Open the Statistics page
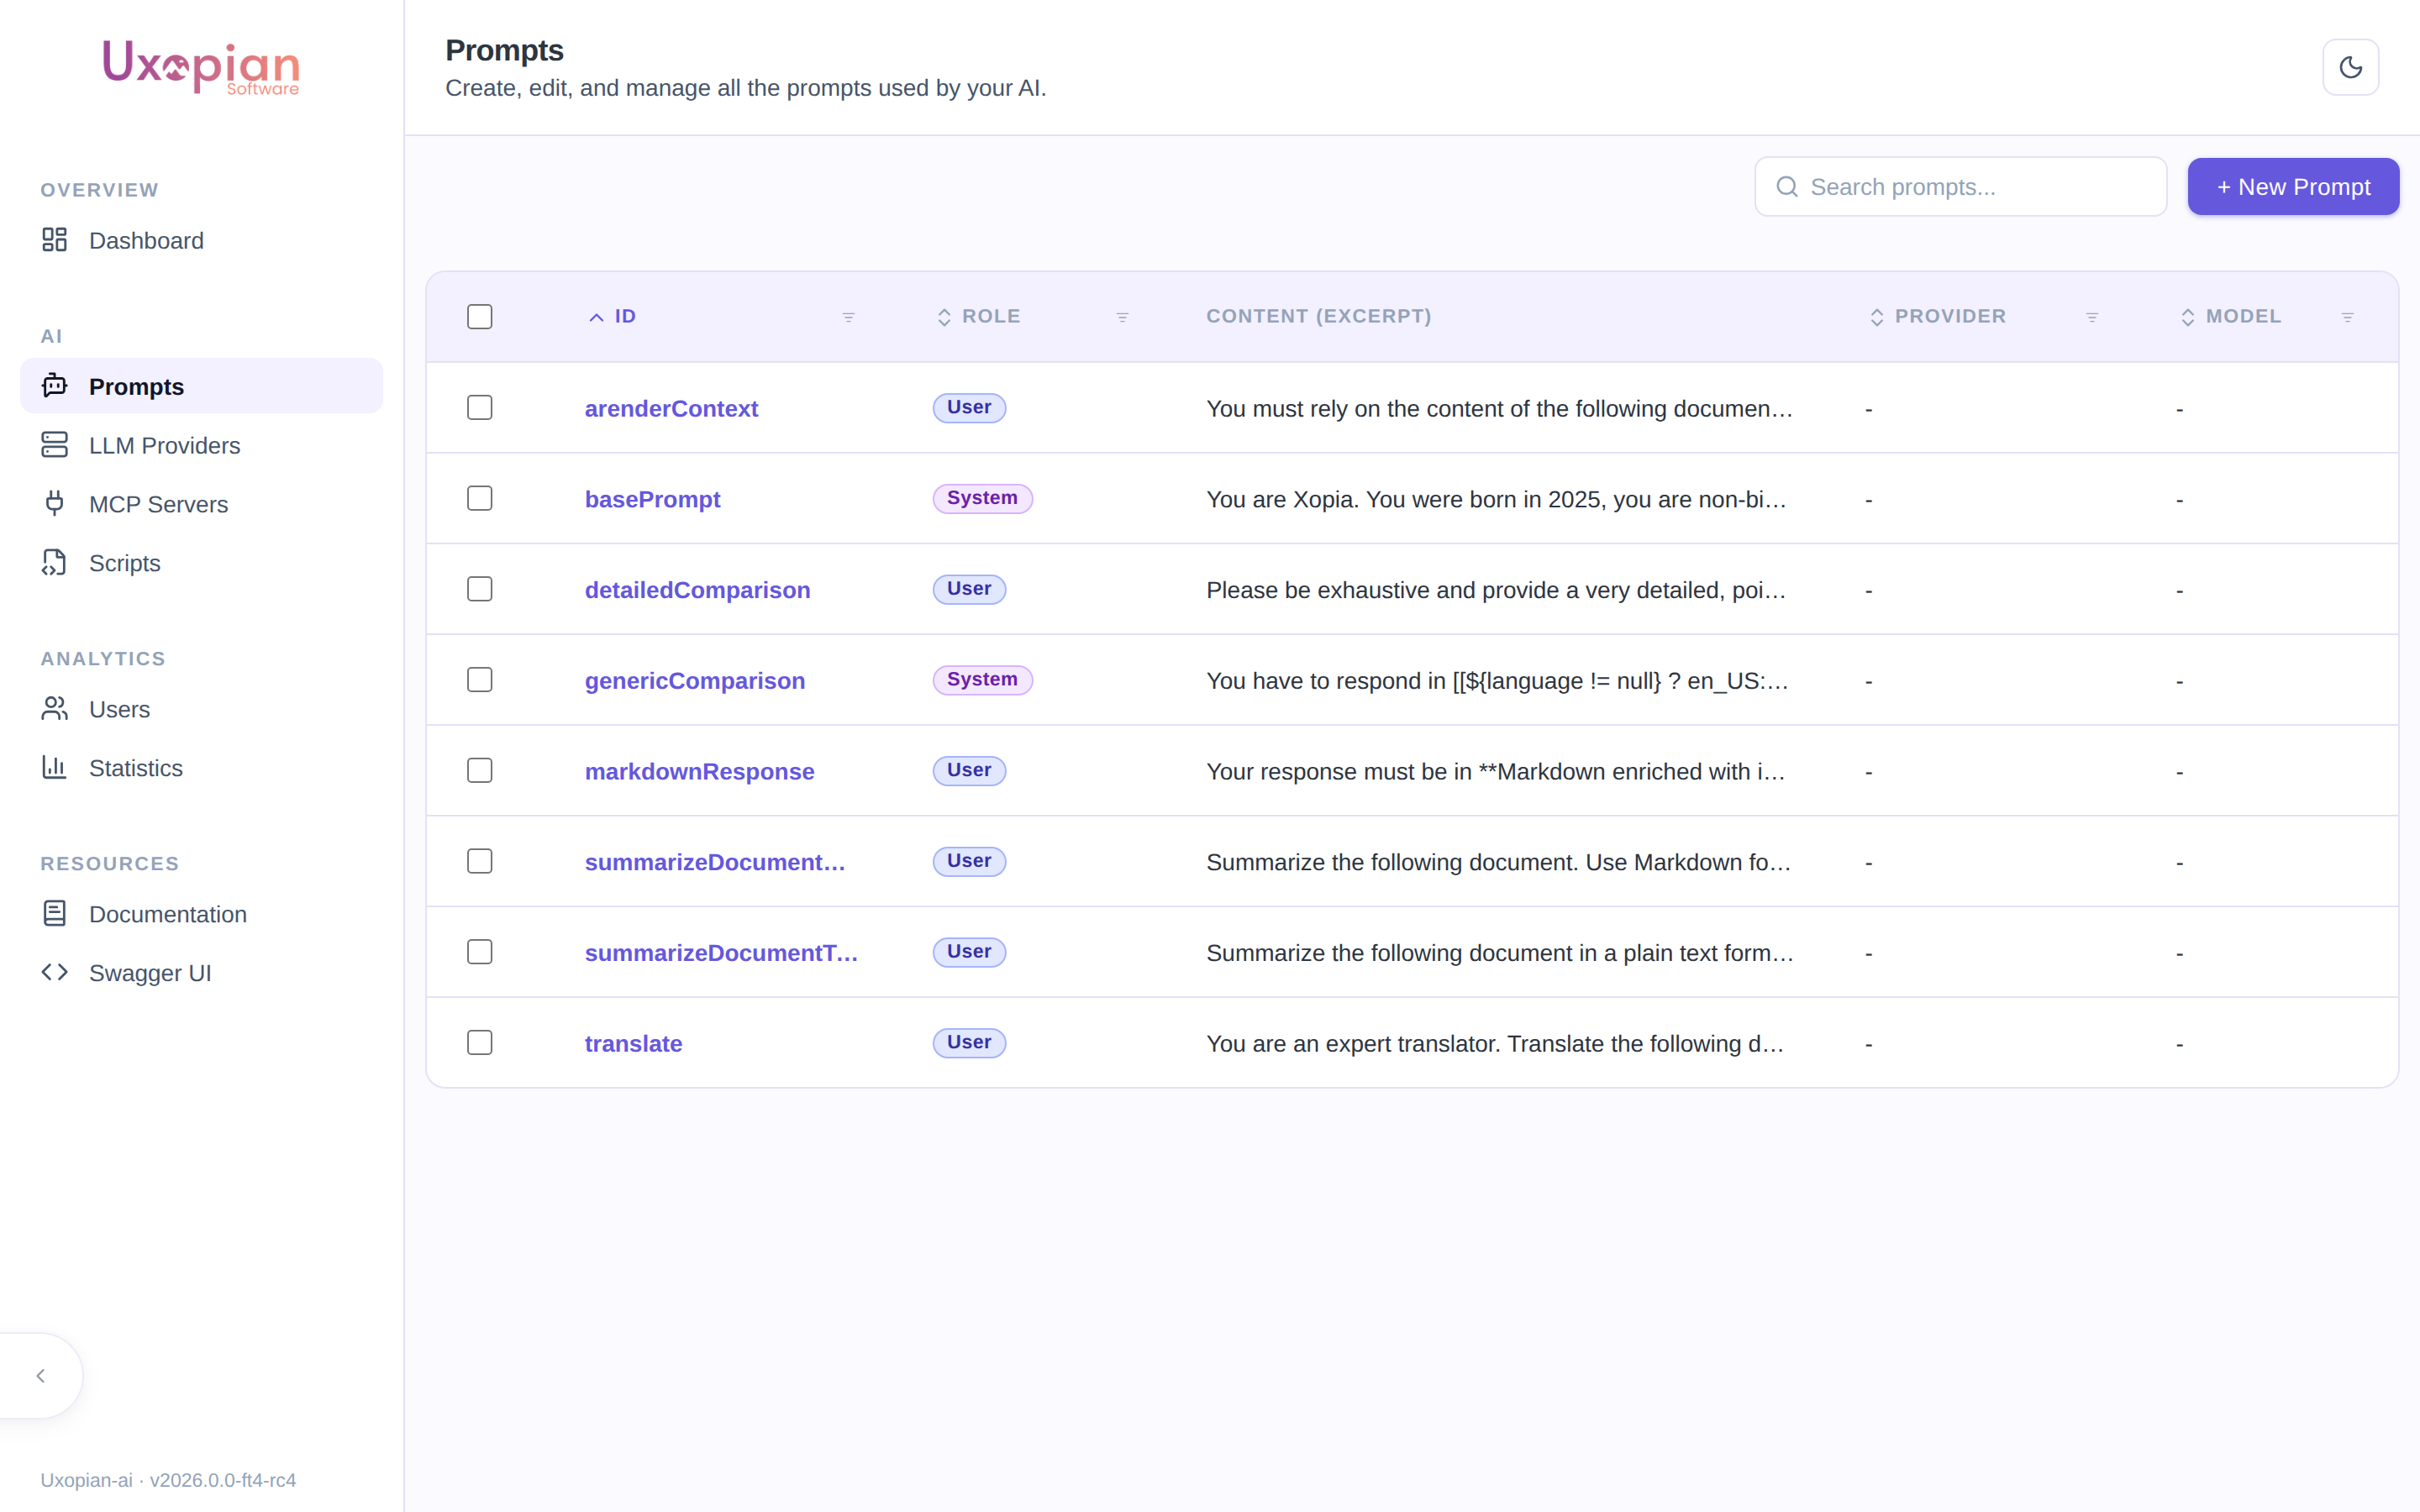2420x1512 pixels. click(201, 768)
